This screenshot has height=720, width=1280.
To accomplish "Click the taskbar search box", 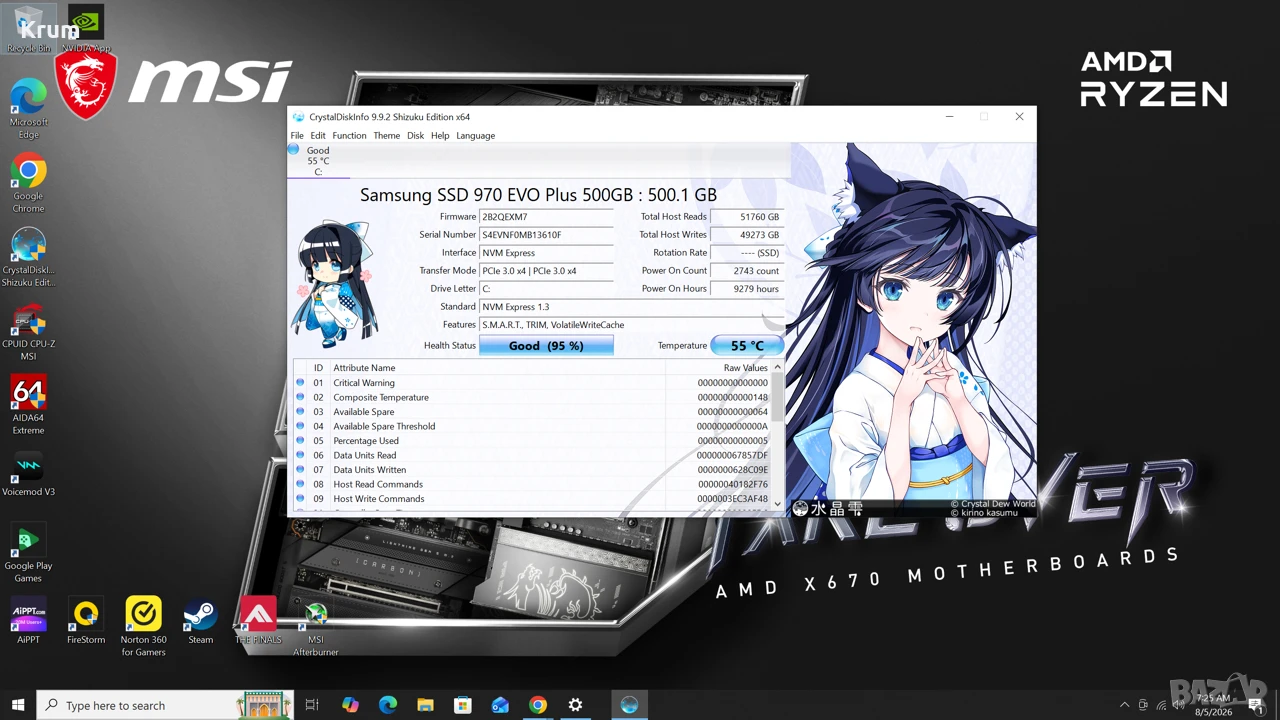I will tap(165, 705).
